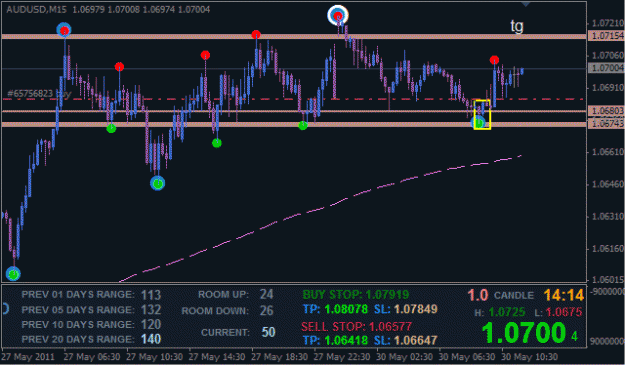Select the green dot with blue ring near 1.06460
The width and height of the screenshot is (625, 365).
tap(157, 183)
